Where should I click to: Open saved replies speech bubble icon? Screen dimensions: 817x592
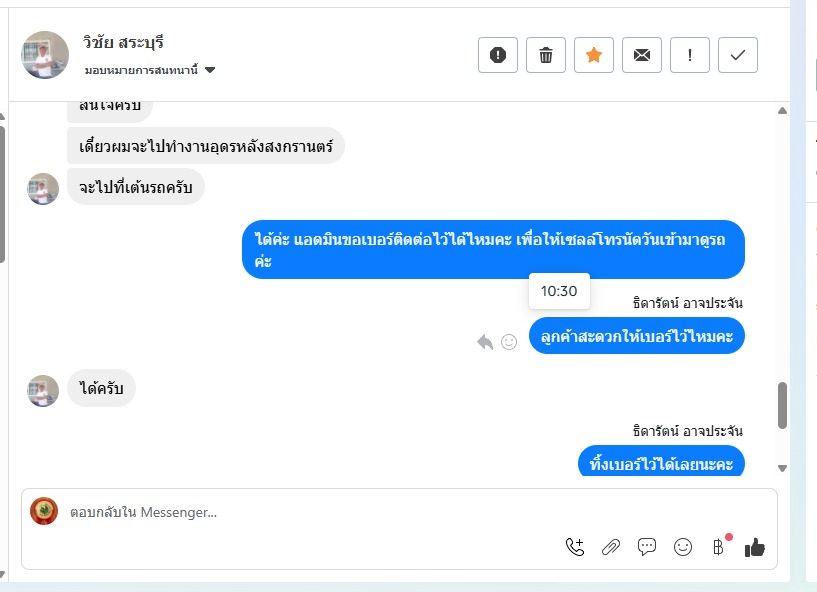tap(647, 547)
